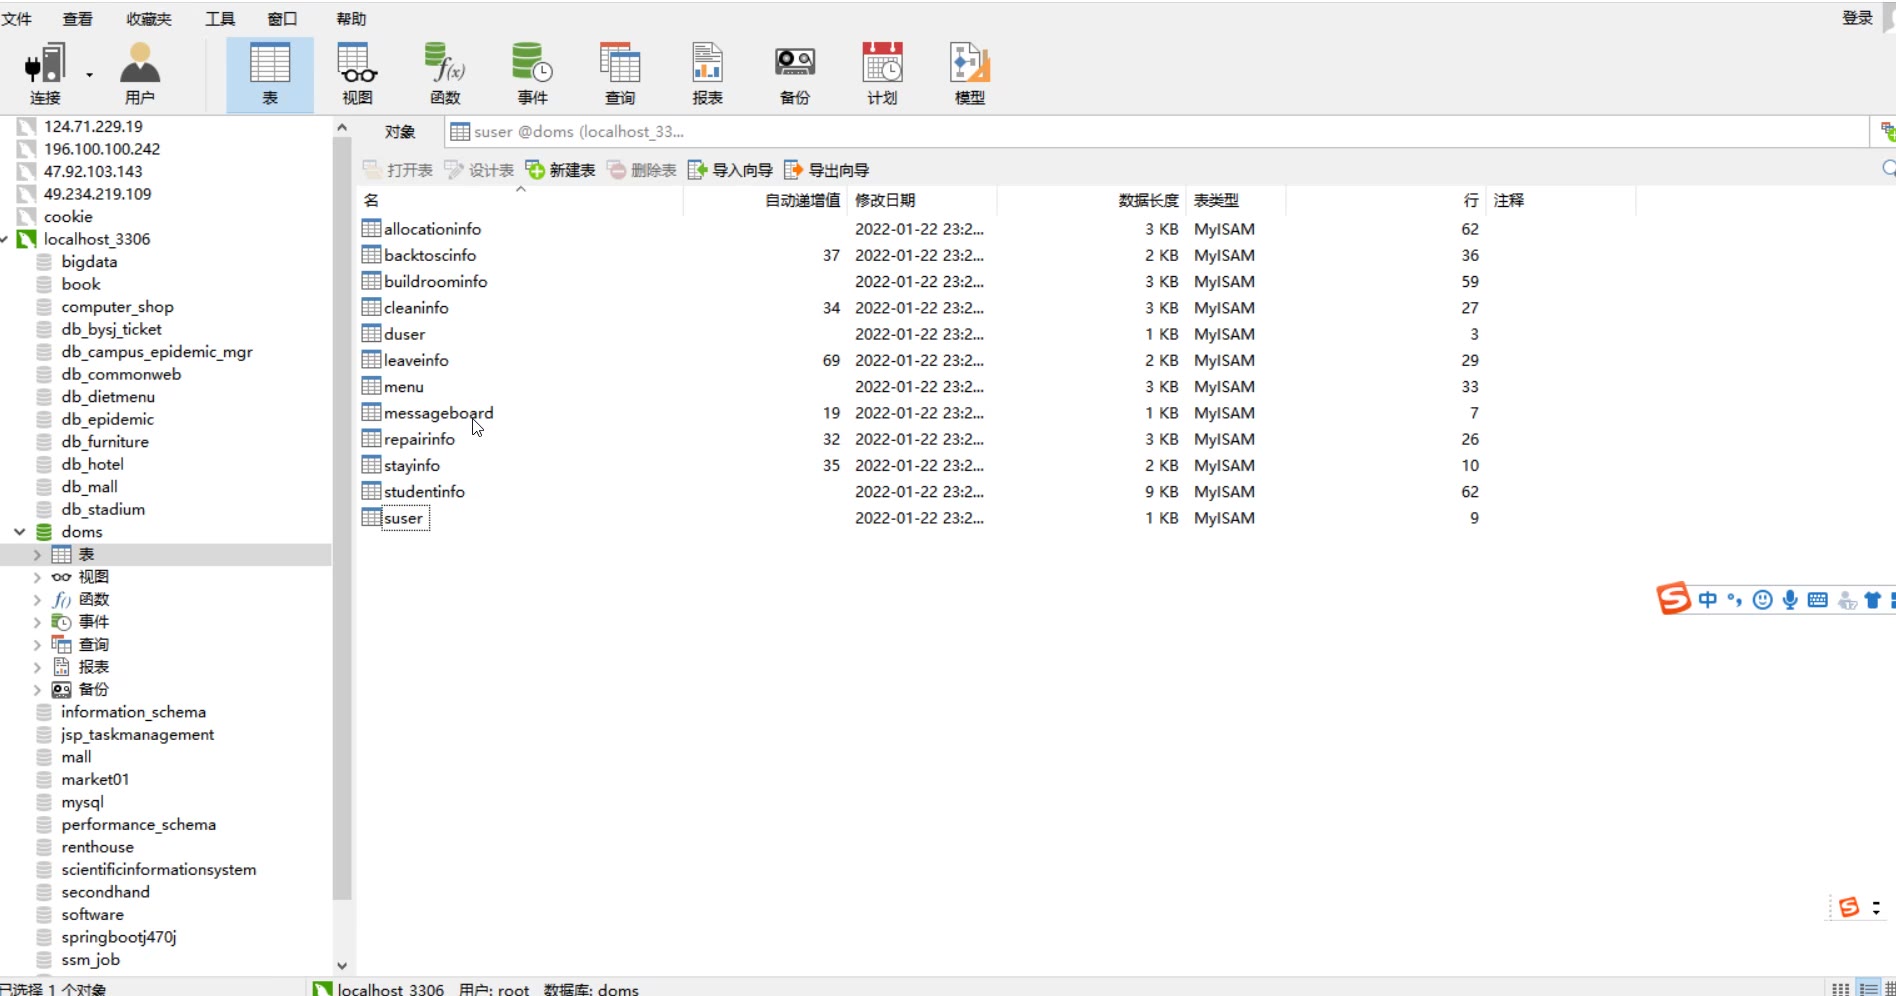Open the Backup (备份) toolbar icon
This screenshot has height=996, width=1896.
point(795,73)
